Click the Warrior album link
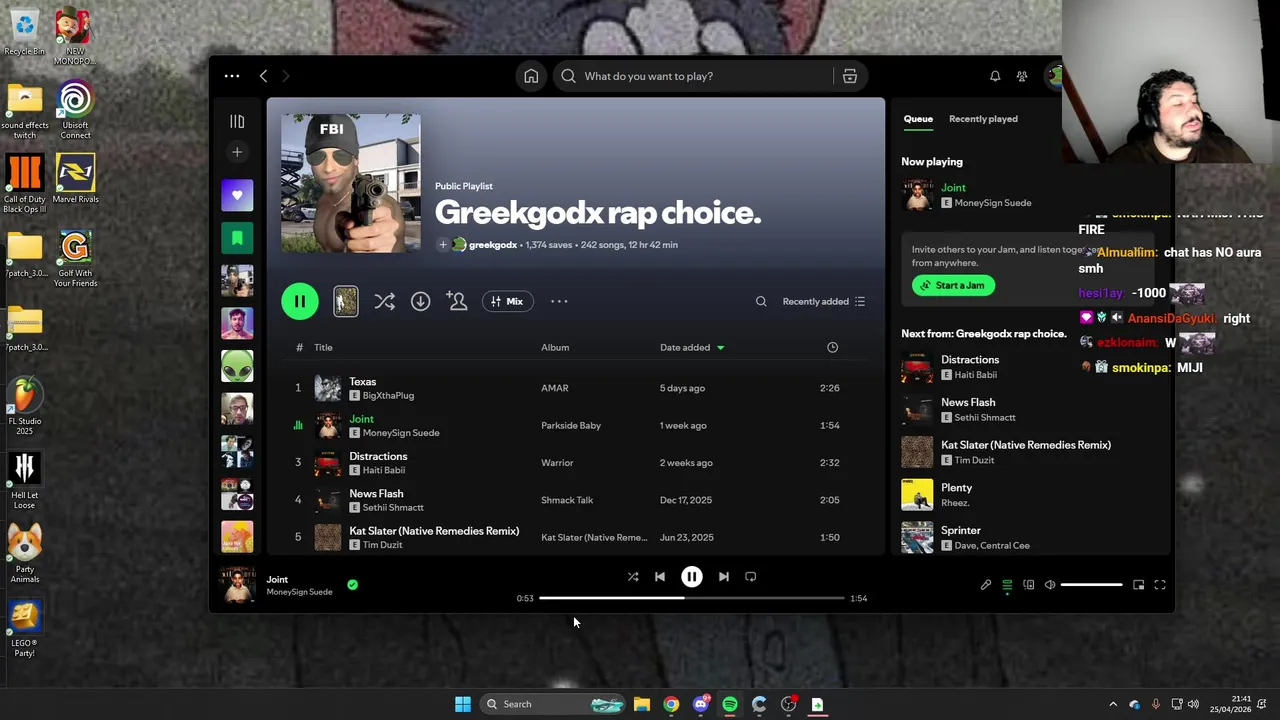The height and width of the screenshot is (720, 1280). (x=557, y=462)
